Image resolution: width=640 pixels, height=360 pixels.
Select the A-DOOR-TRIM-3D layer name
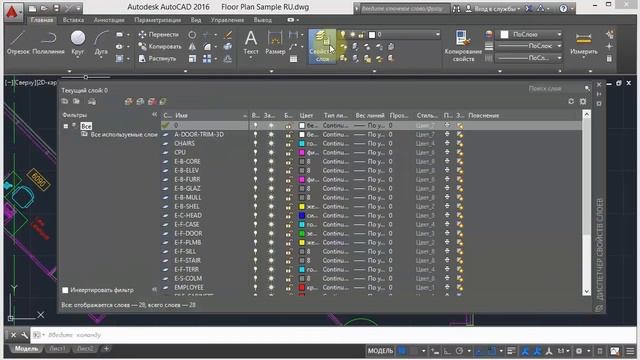pos(199,134)
